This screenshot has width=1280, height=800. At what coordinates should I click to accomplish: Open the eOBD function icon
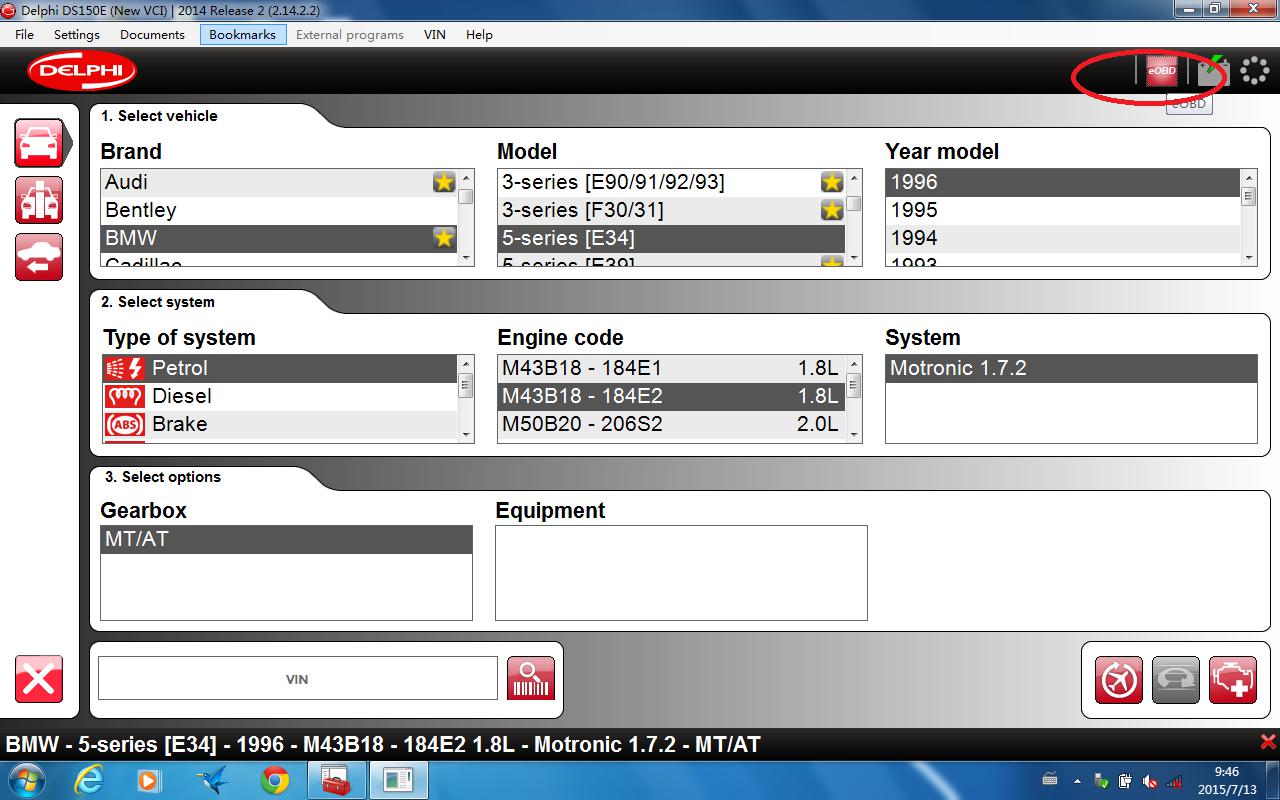point(1161,71)
